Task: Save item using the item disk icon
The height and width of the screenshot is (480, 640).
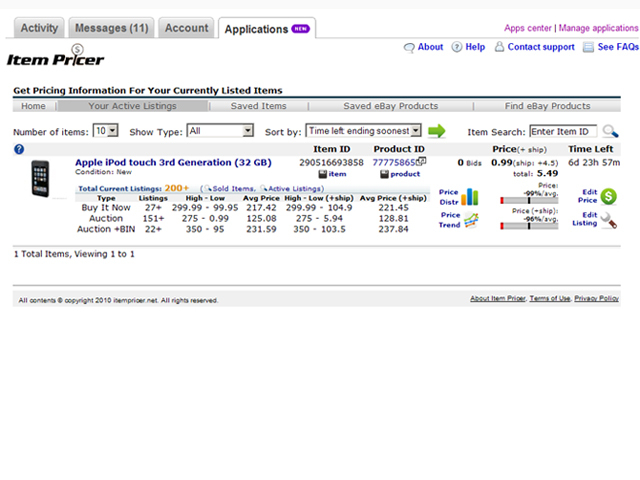Action: pyautogui.click(x=322, y=174)
